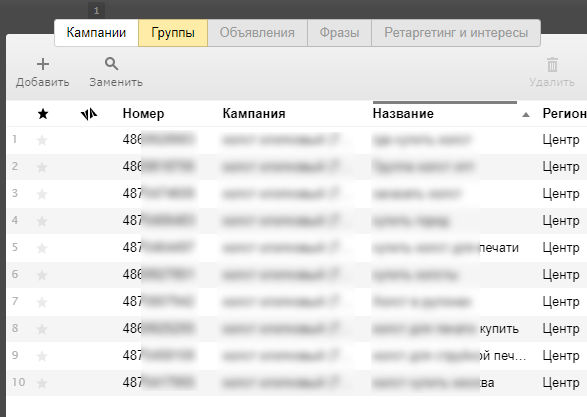Toggle favorite star in row 3
Screen dimensions: 587x417
point(42,194)
